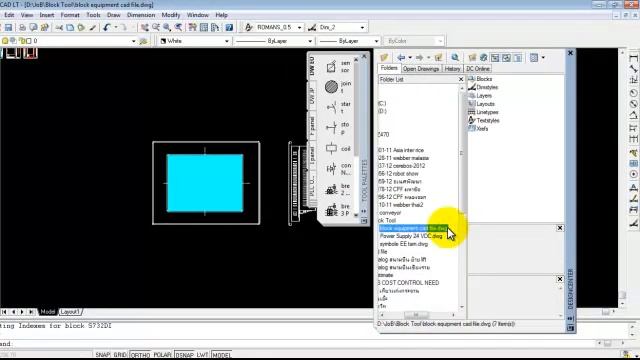
Task: Toggle GRID display in status bar
Action: (x=120, y=355)
